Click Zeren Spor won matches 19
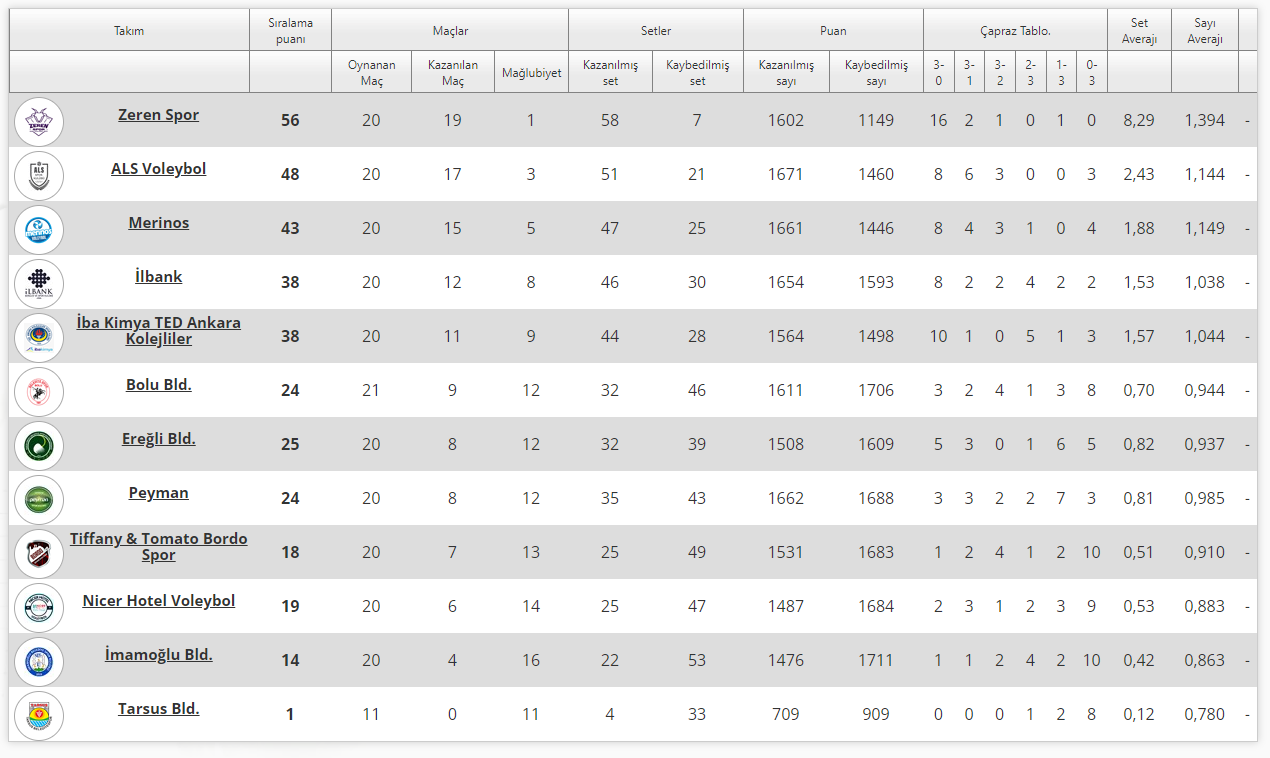The height and width of the screenshot is (758, 1270). [453, 120]
